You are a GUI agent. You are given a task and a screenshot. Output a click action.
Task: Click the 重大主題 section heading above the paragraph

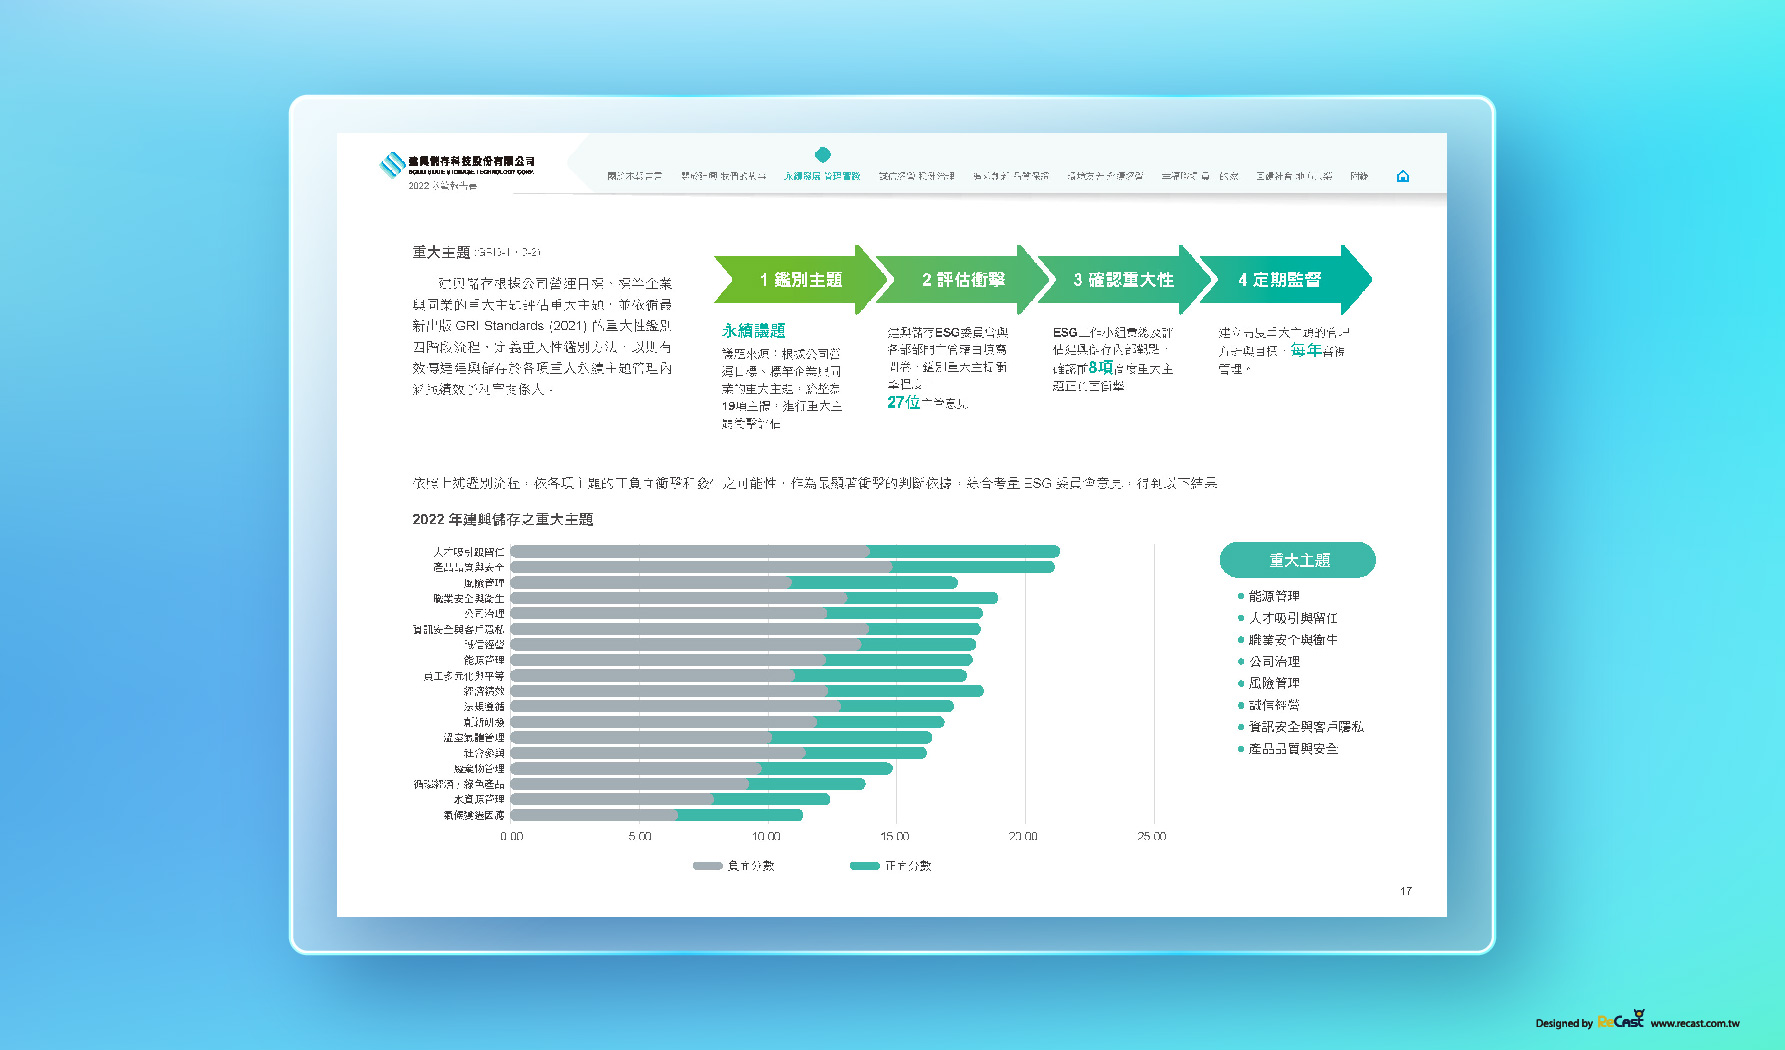pyautogui.click(x=441, y=252)
